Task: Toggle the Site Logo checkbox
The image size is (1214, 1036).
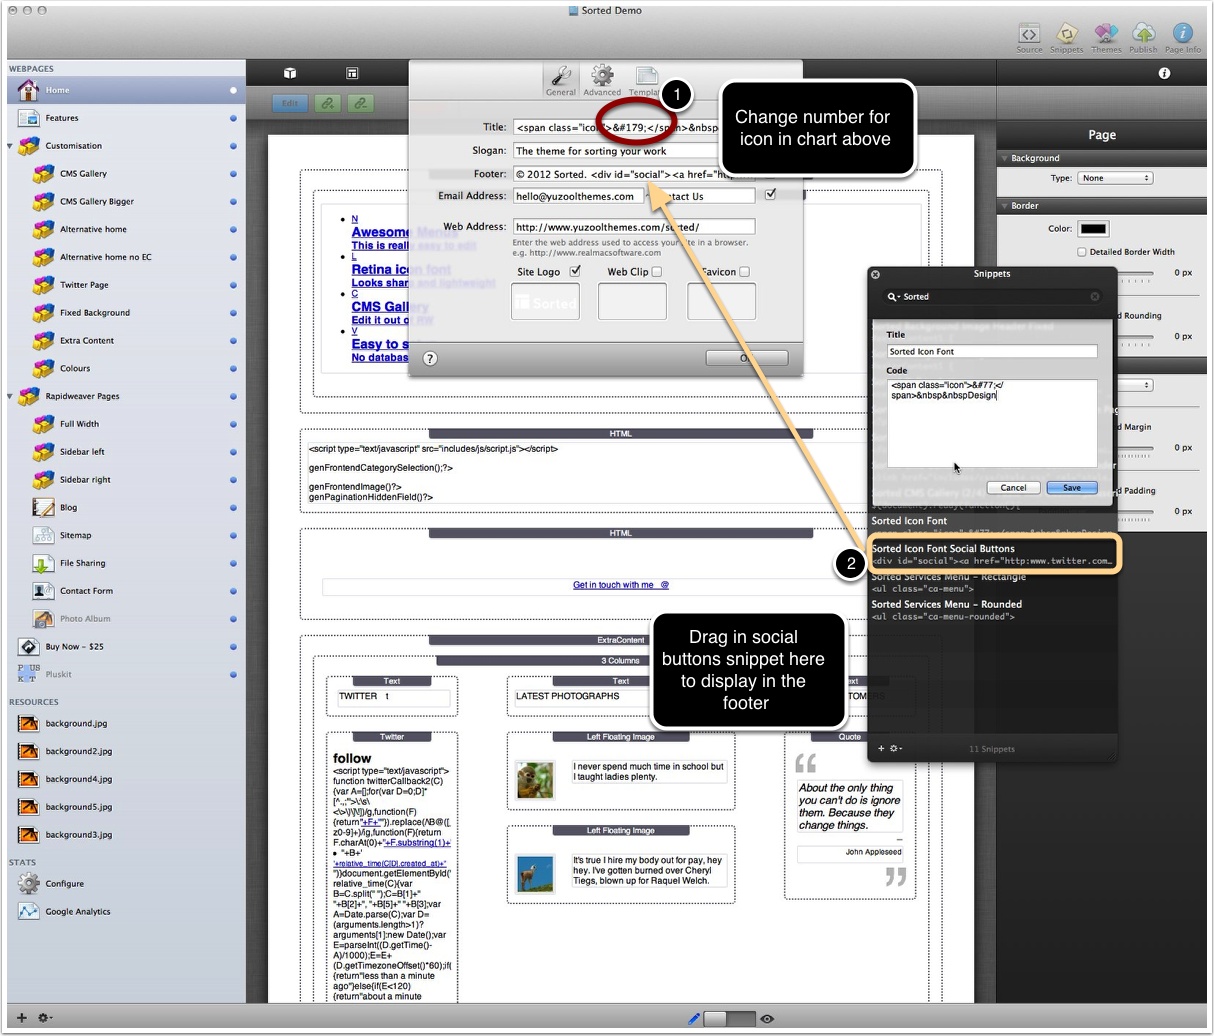Action: pos(575,271)
